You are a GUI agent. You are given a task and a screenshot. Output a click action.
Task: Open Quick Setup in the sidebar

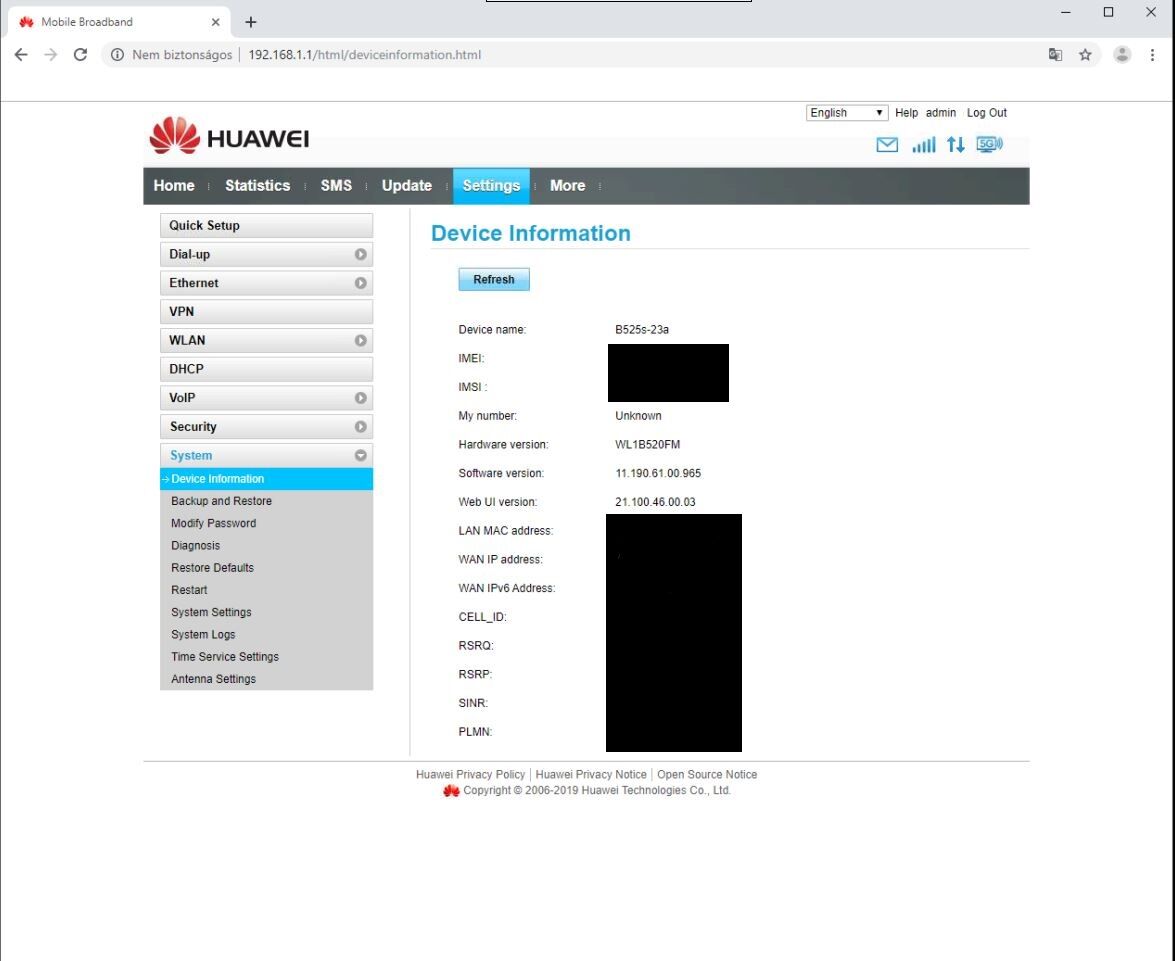click(x=266, y=226)
